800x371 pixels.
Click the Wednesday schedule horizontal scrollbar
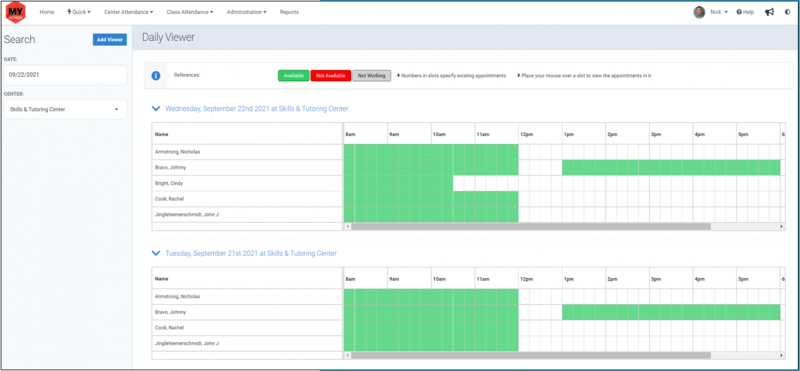tap(531, 227)
